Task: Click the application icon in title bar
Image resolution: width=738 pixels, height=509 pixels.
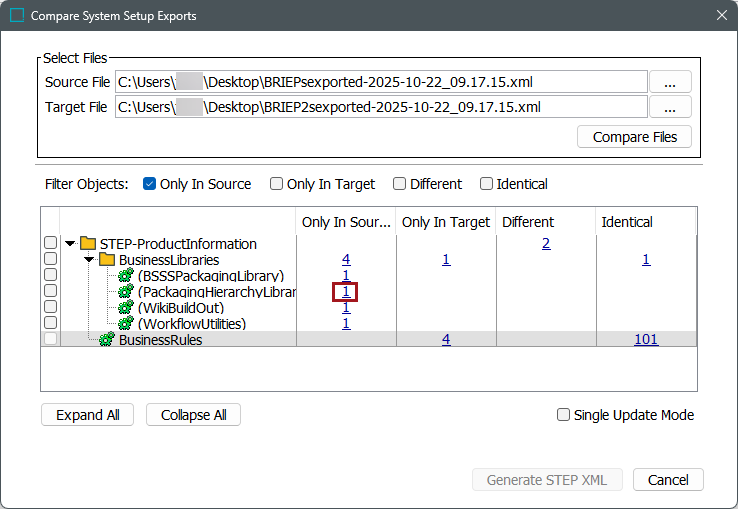Action: 16,16
